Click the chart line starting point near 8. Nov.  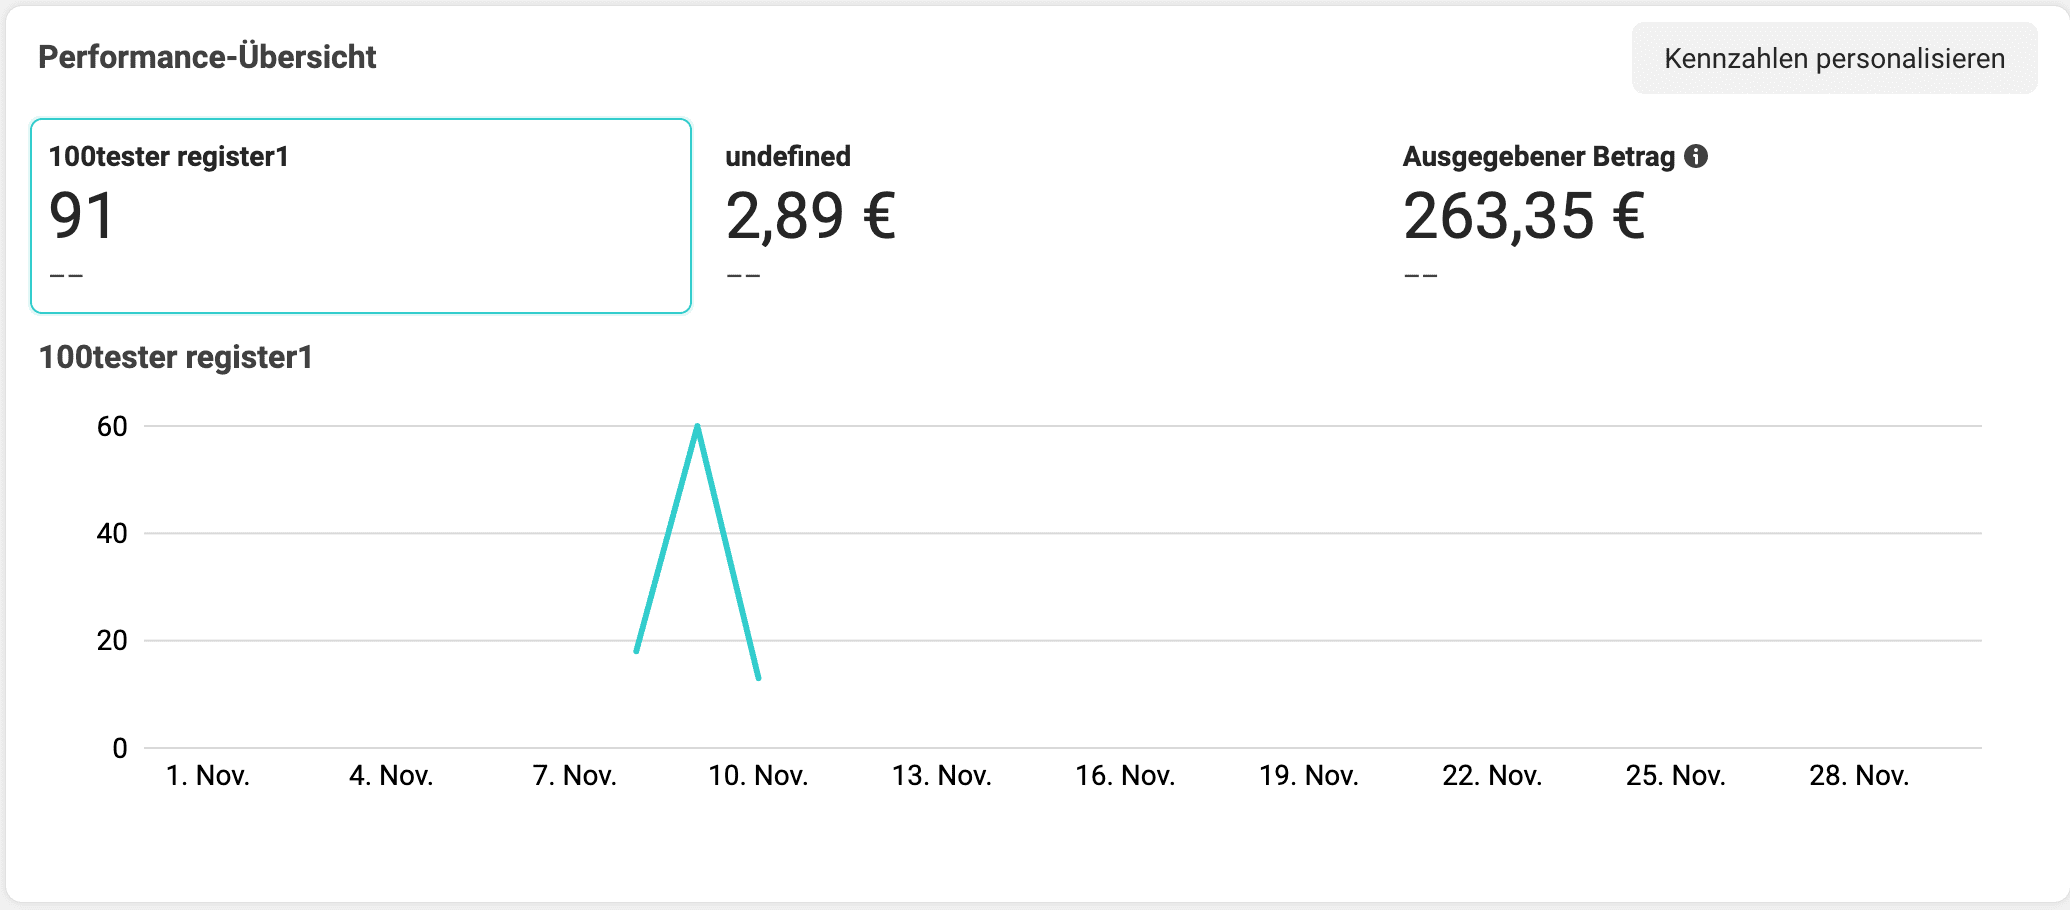[637, 651]
